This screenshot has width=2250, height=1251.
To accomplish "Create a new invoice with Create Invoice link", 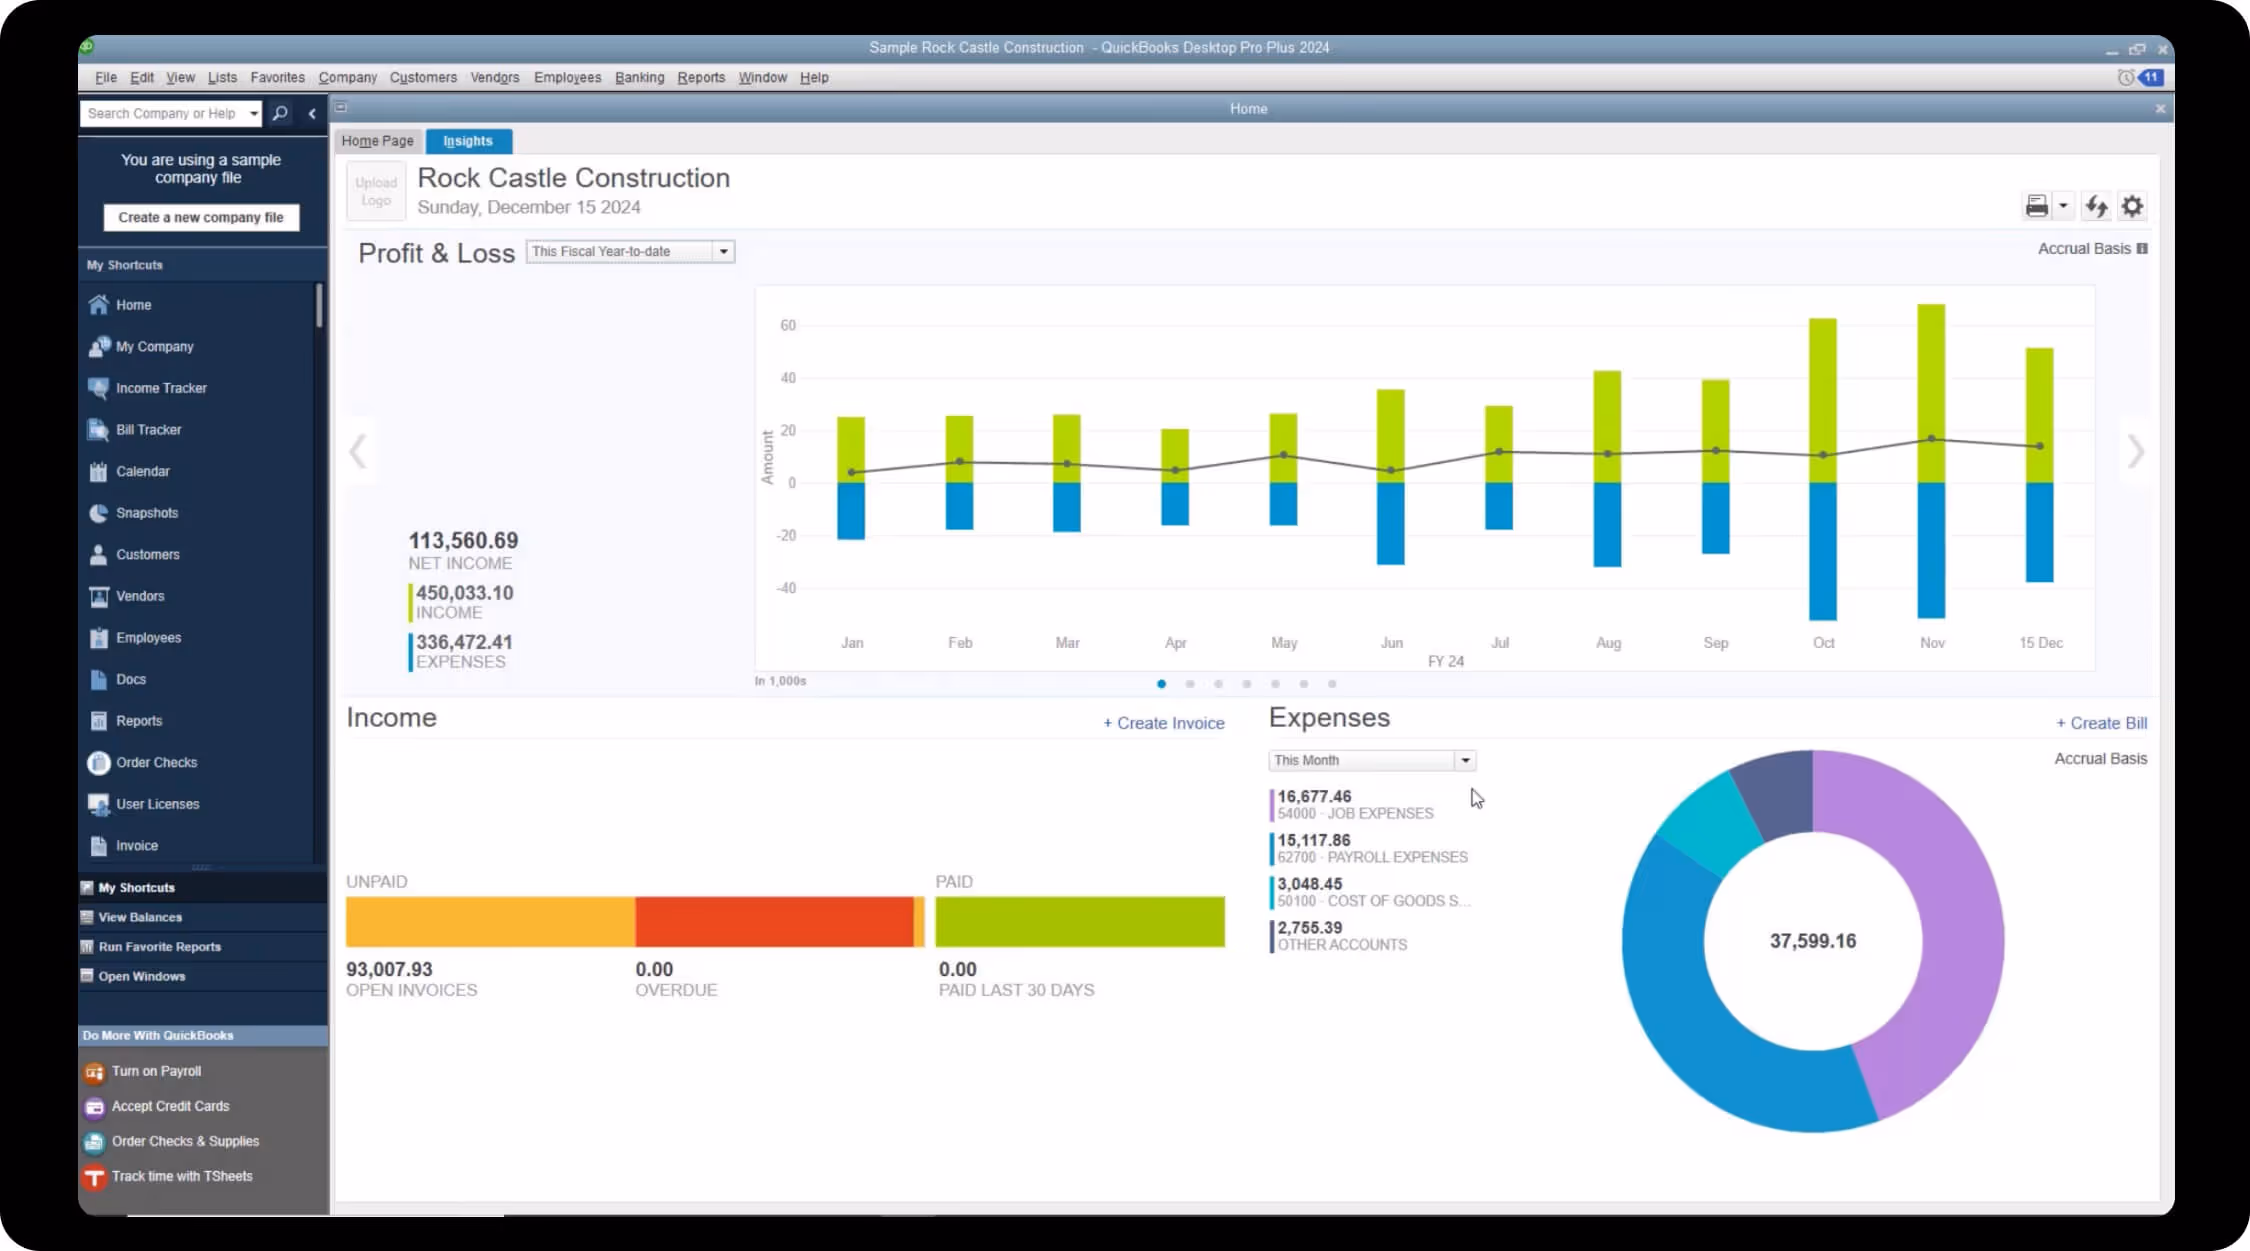I will [1163, 722].
